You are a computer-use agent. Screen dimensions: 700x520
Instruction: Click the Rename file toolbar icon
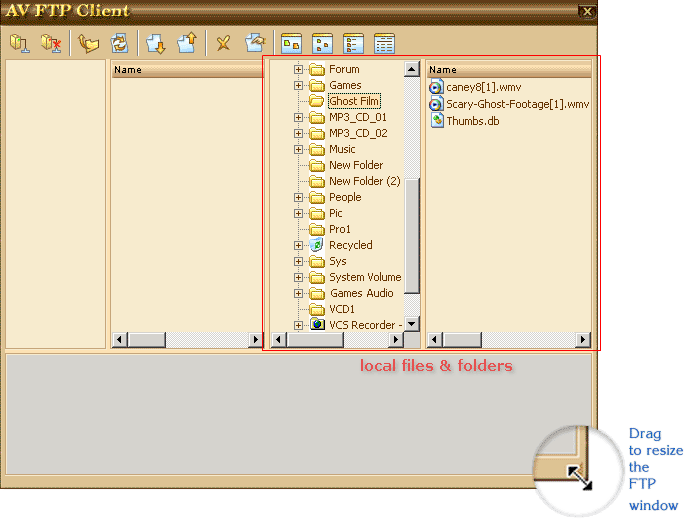pyautogui.click(x=255, y=43)
